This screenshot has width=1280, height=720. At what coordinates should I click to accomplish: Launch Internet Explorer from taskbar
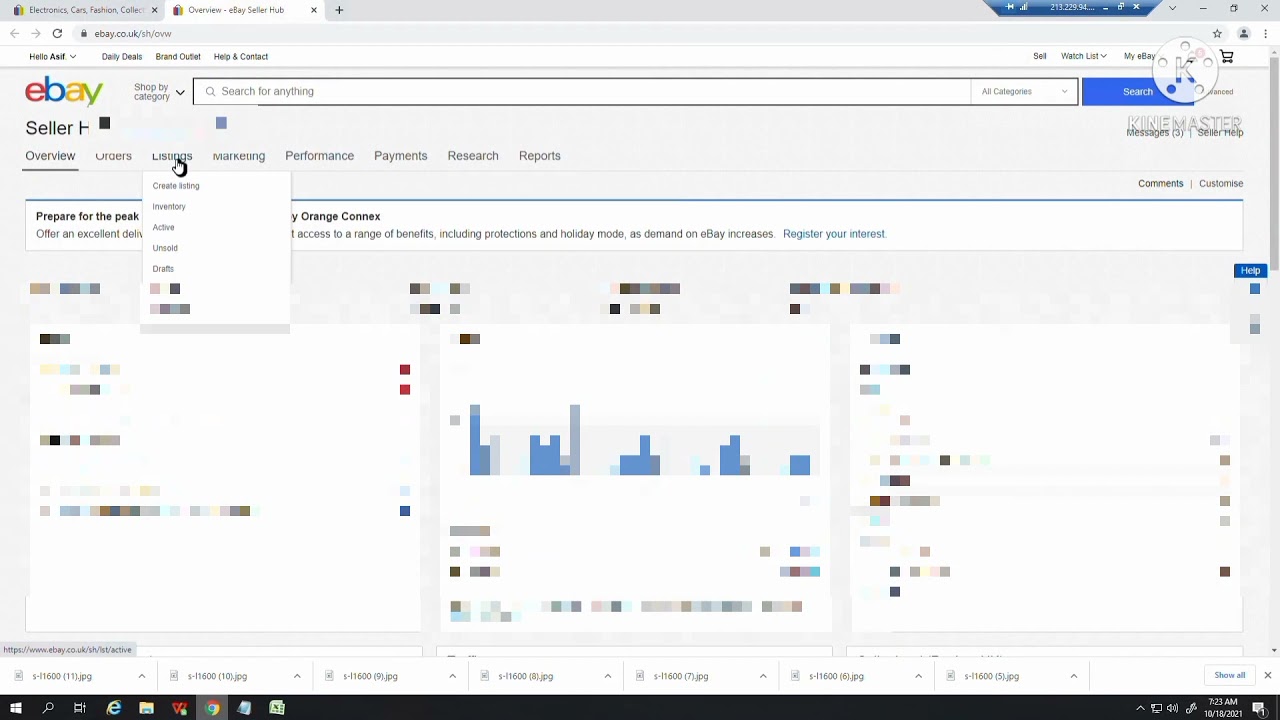click(x=114, y=708)
